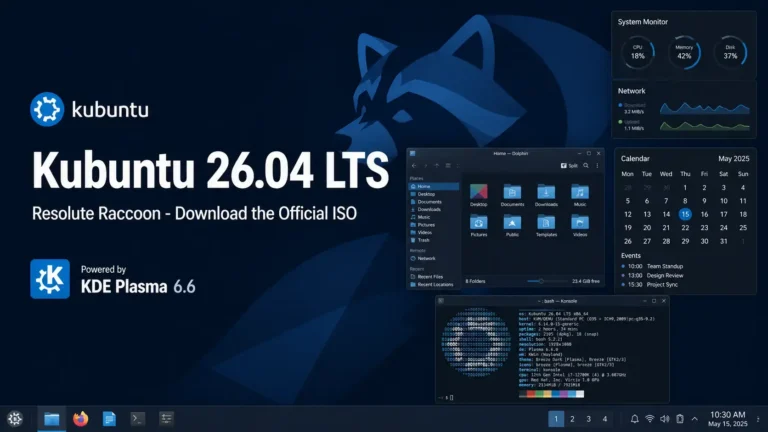Open Trash in Dolphin Places sidebar

click(434, 240)
